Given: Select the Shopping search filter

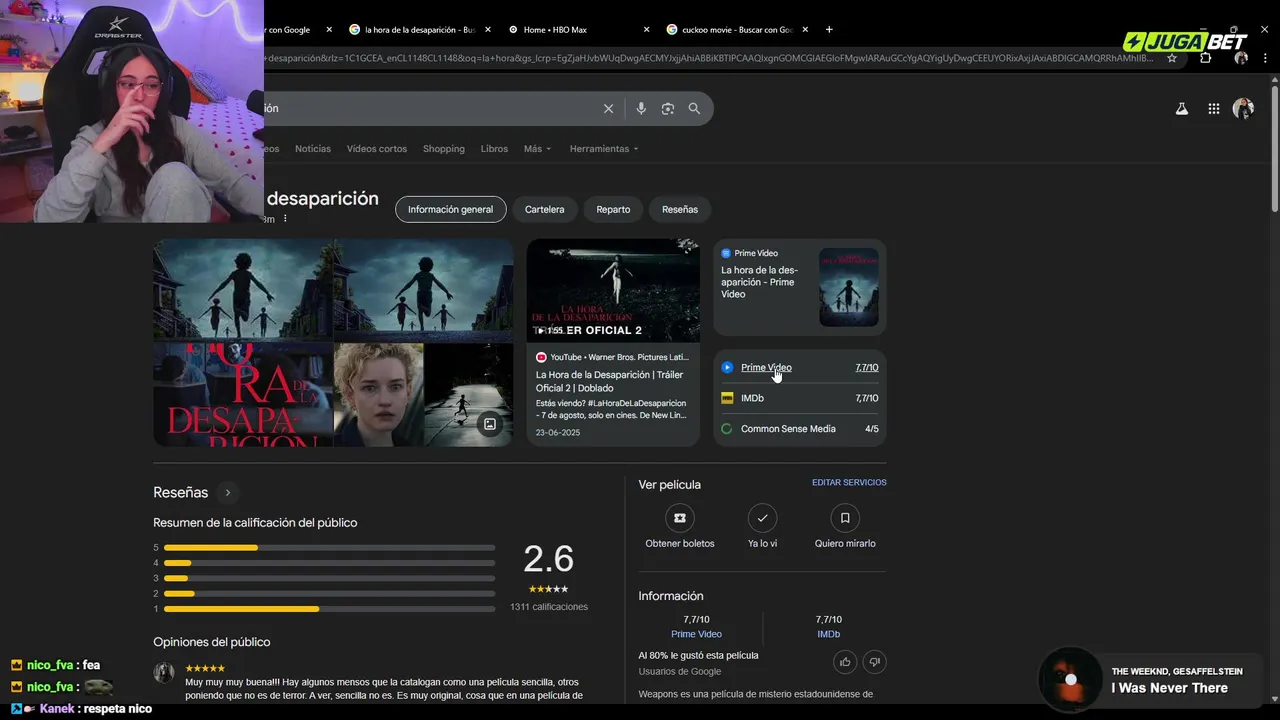Looking at the screenshot, I should (444, 149).
